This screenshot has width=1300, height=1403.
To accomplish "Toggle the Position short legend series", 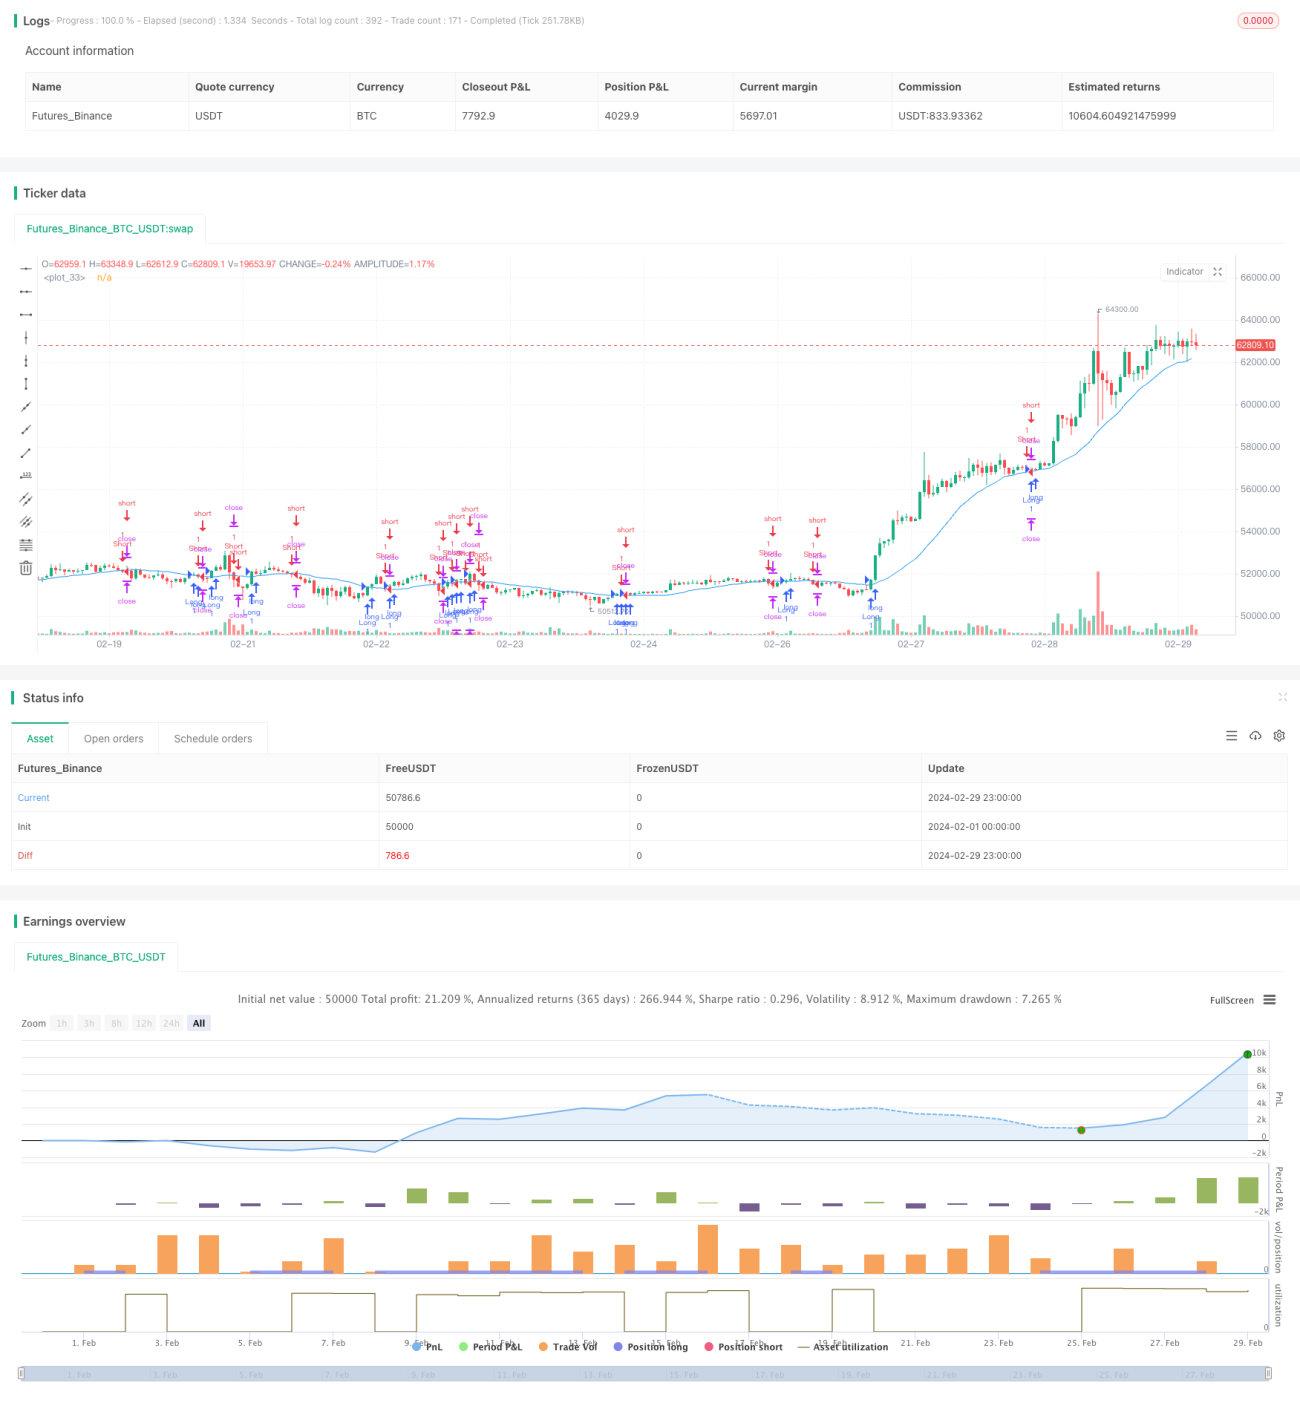I will 744,1347.
